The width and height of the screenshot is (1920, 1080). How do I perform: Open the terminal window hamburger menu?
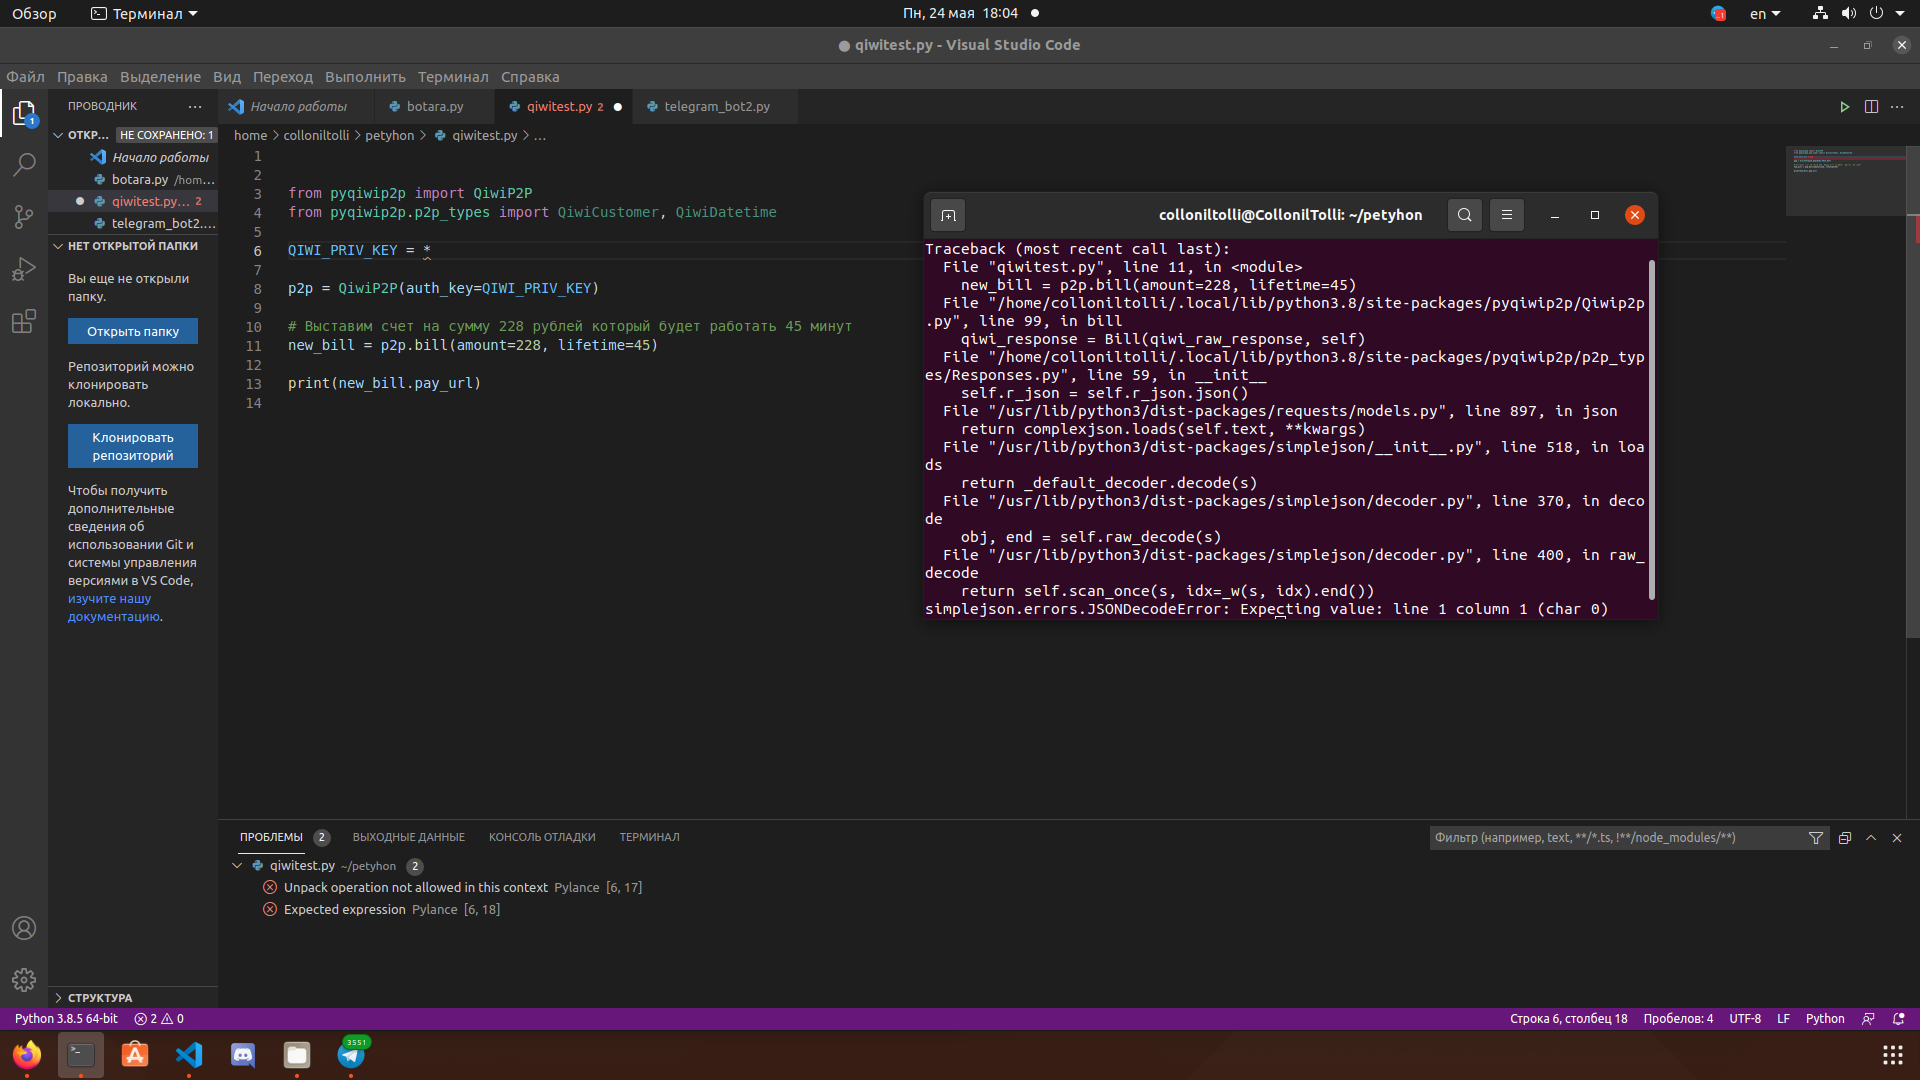[1507, 215]
